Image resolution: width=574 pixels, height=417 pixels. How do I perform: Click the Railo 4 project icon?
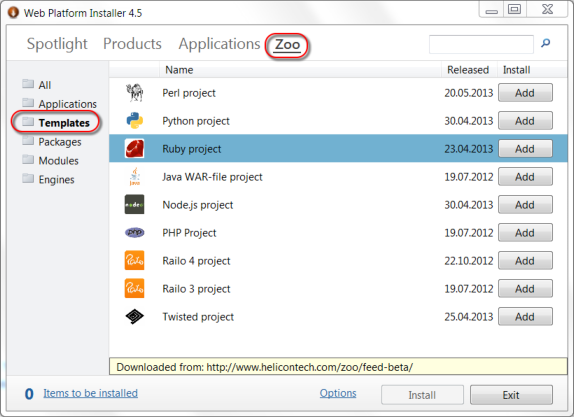point(134,261)
